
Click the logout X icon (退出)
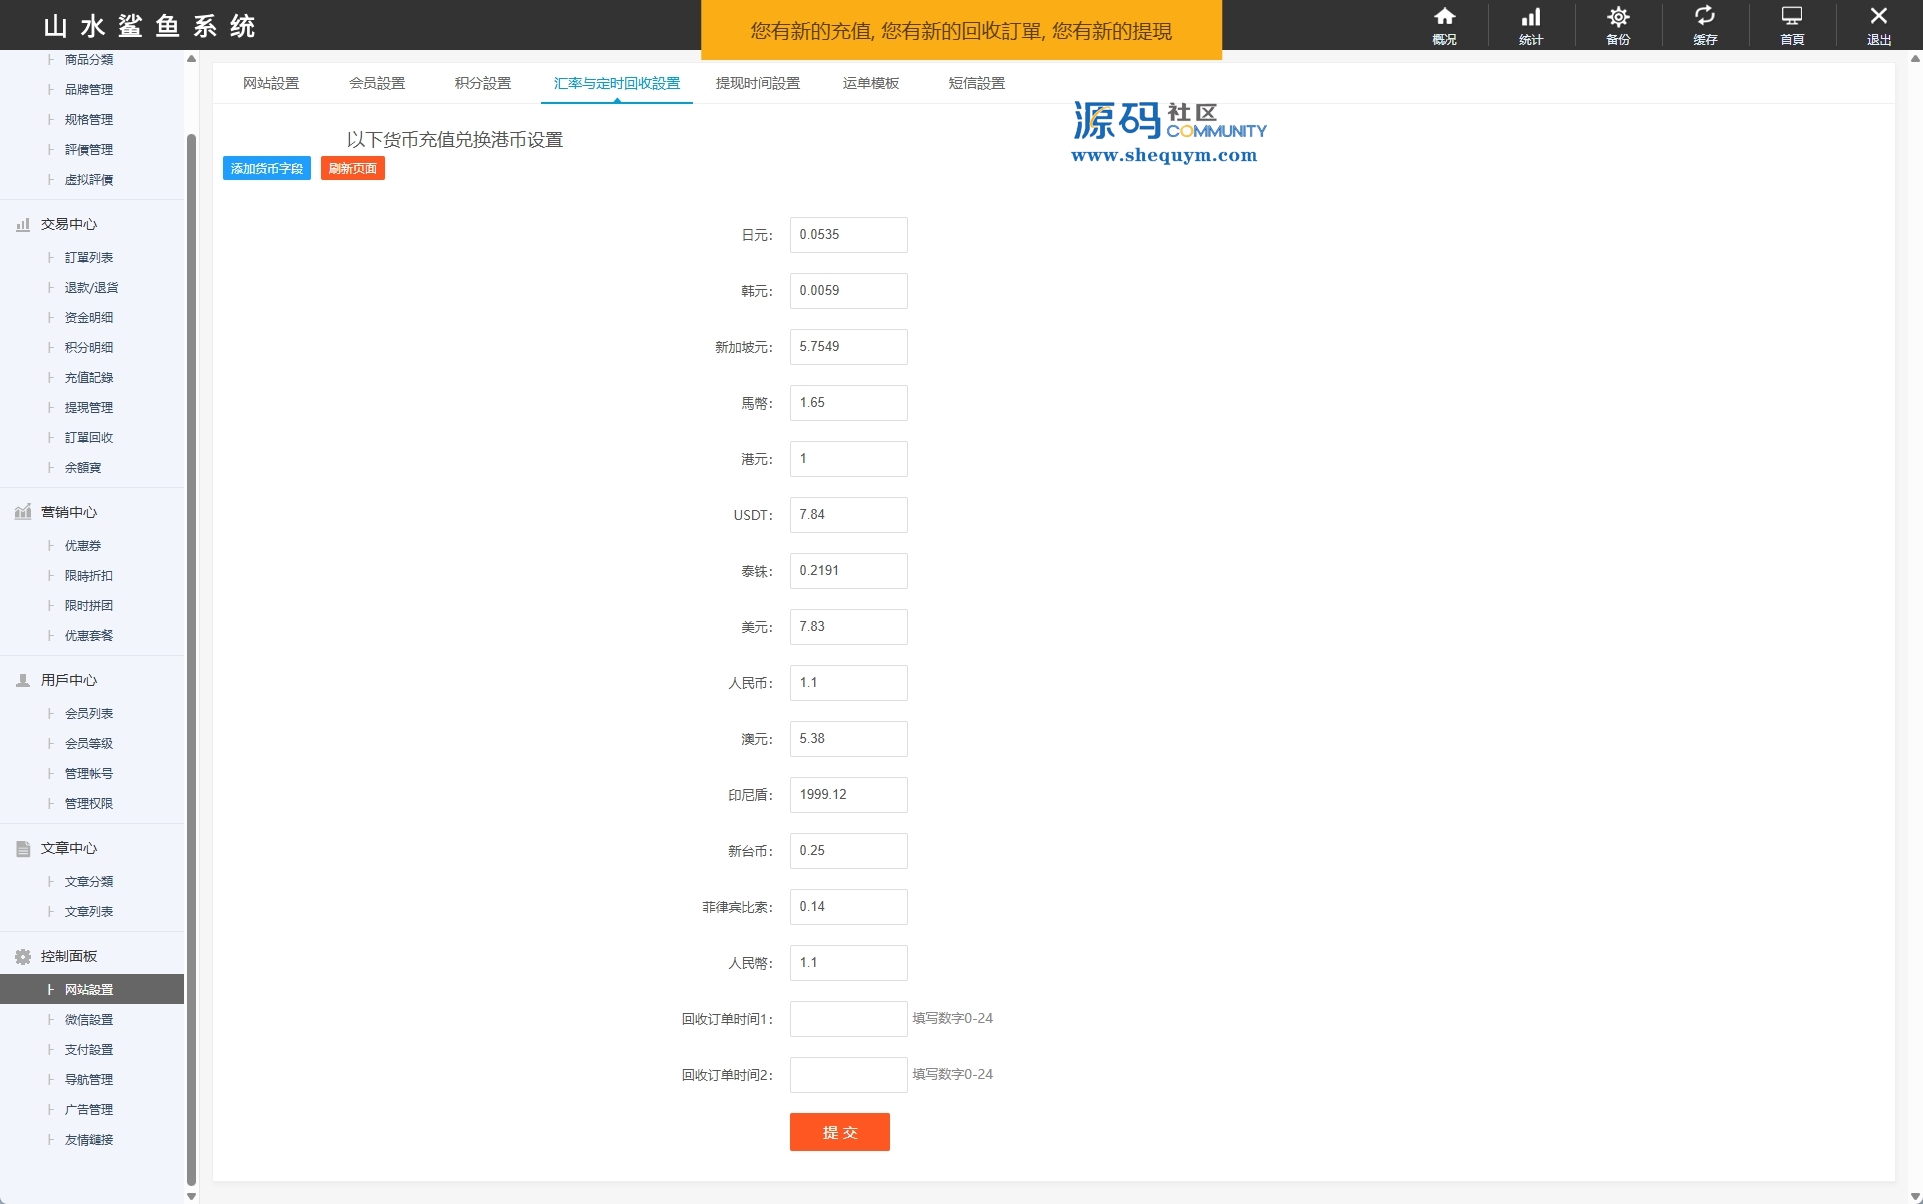pyautogui.click(x=1879, y=18)
